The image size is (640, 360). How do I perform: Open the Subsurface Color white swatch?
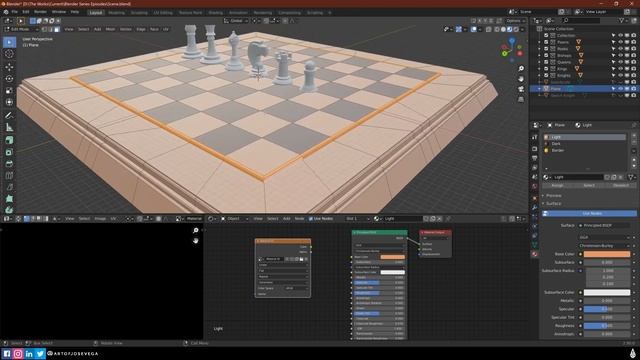607,292
